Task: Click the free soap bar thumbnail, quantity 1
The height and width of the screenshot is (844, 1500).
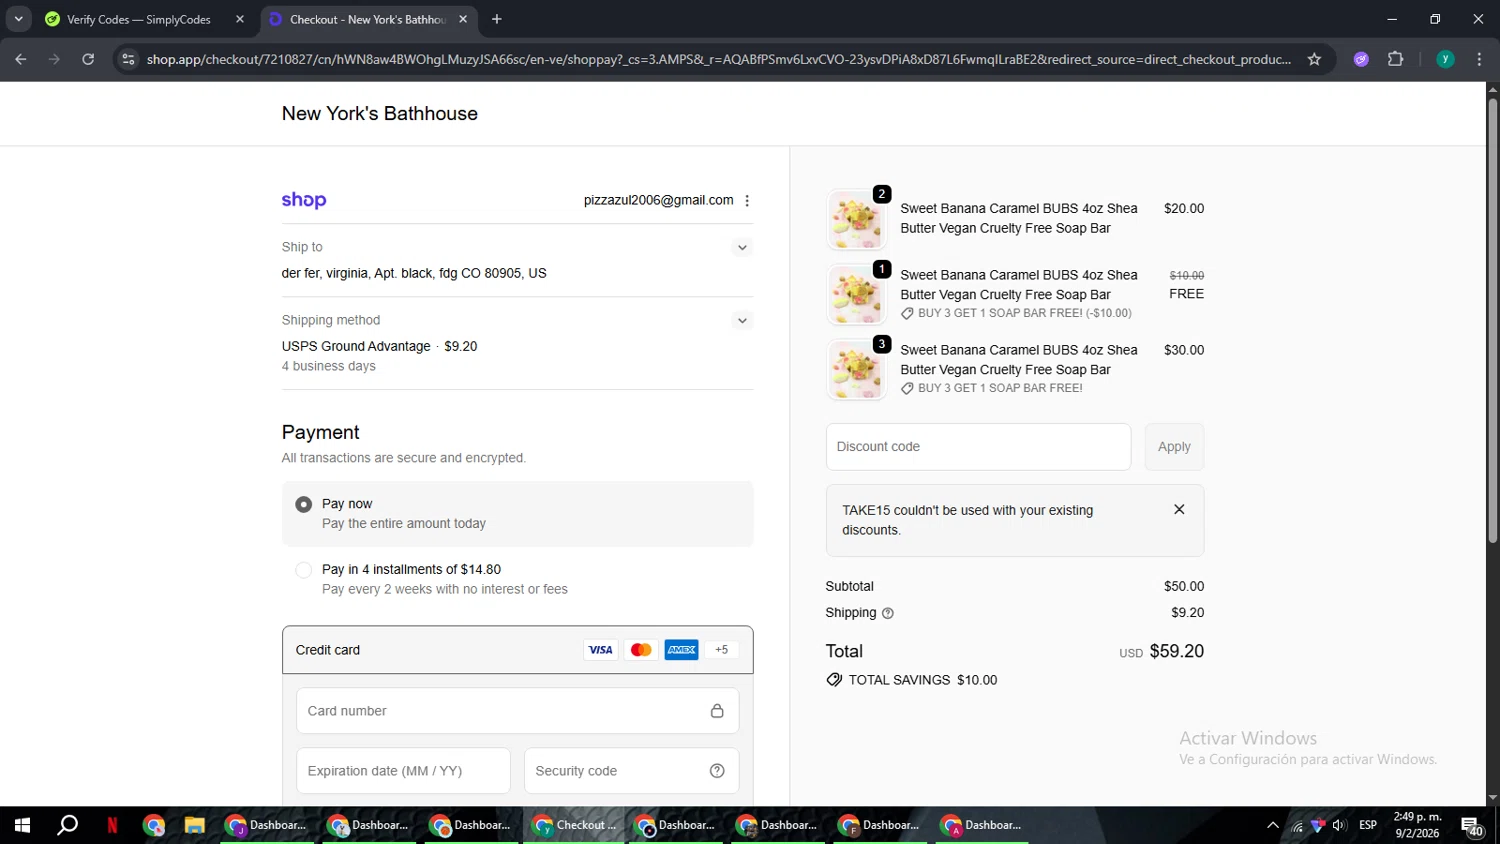Action: 856,294
